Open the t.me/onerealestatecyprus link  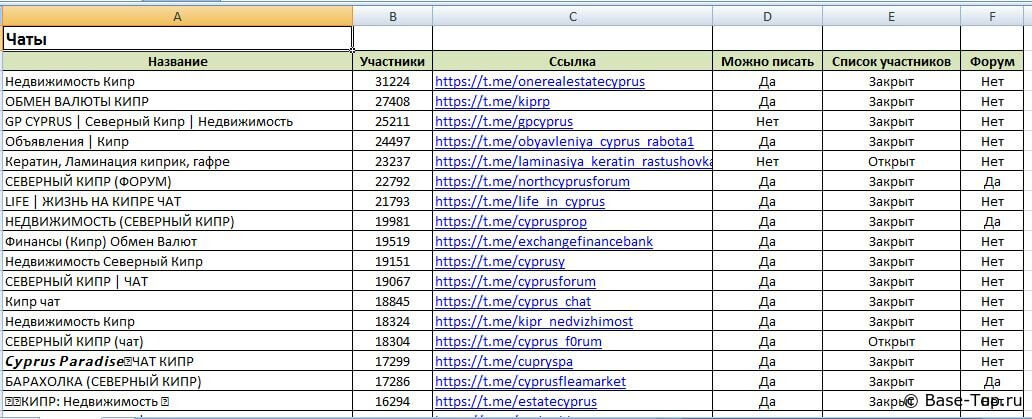(x=540, y=82)
